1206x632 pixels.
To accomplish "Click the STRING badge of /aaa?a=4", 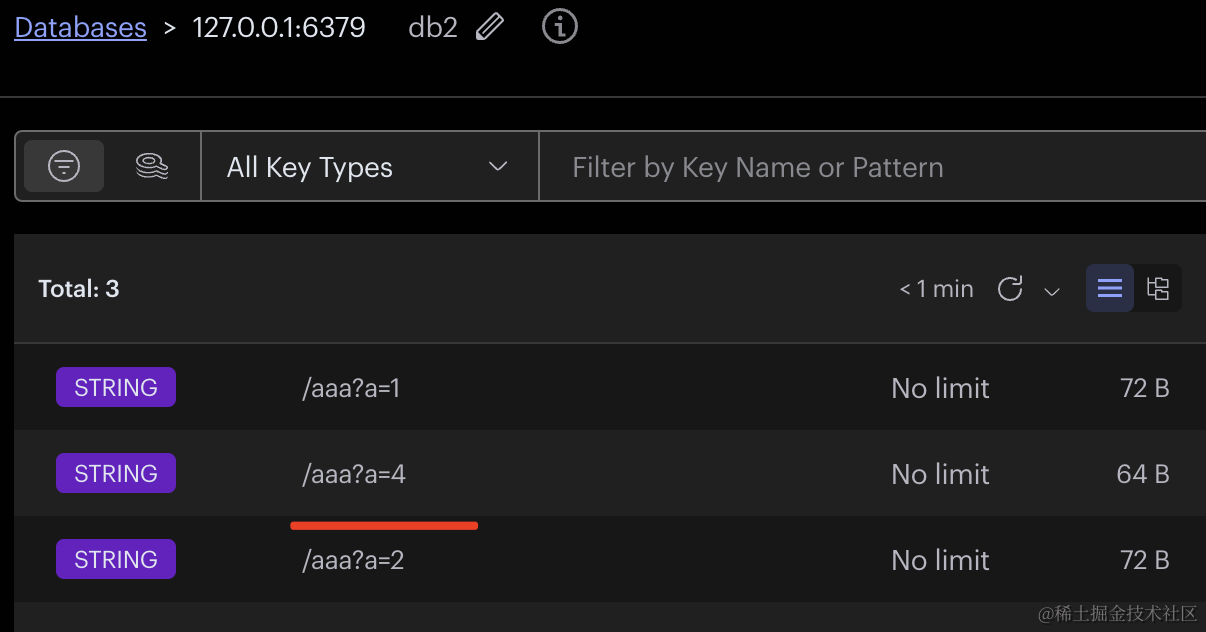I will 116,474.
